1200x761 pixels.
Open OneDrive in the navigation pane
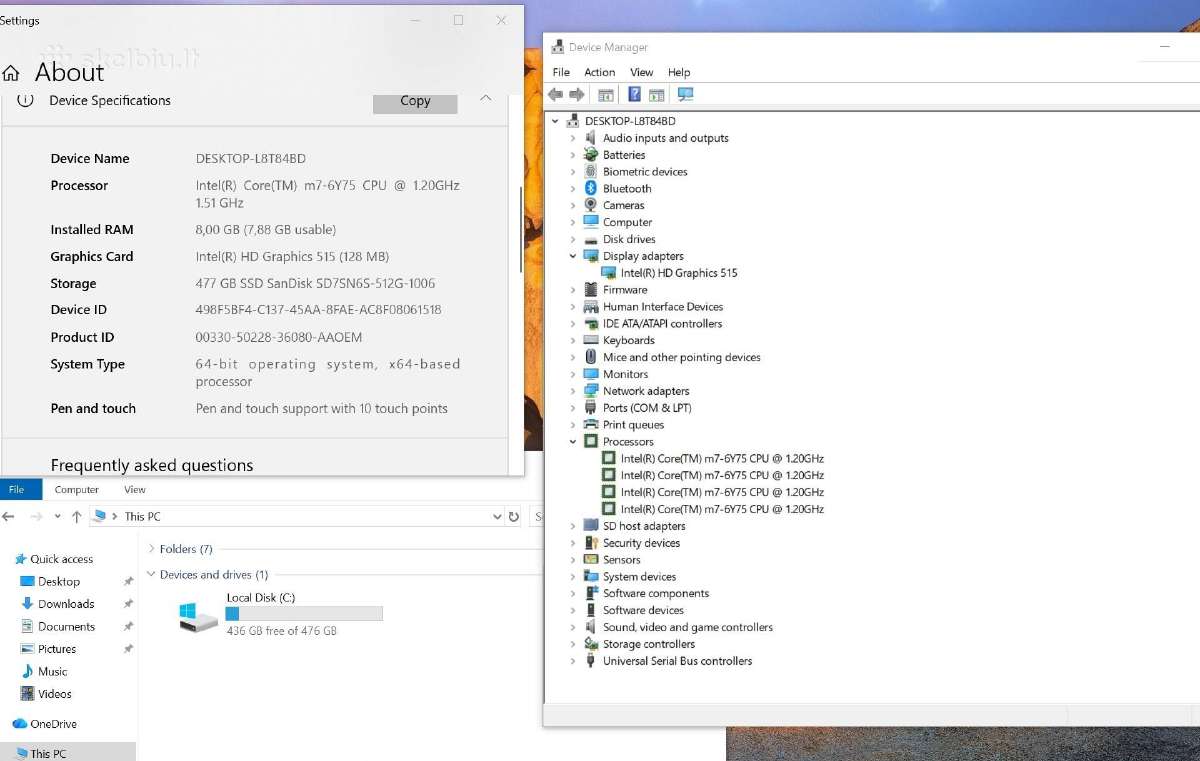tap(53, 724)
